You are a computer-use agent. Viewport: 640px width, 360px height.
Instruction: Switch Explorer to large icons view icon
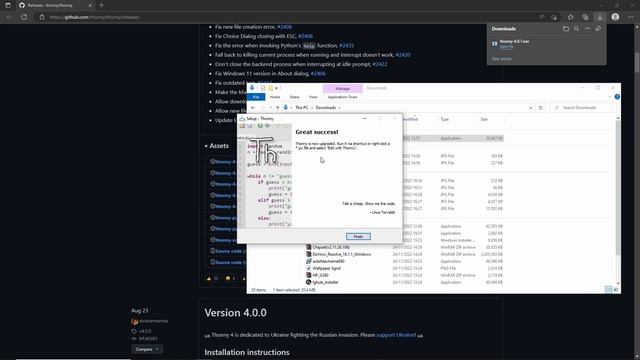click(x=616, y=289)
